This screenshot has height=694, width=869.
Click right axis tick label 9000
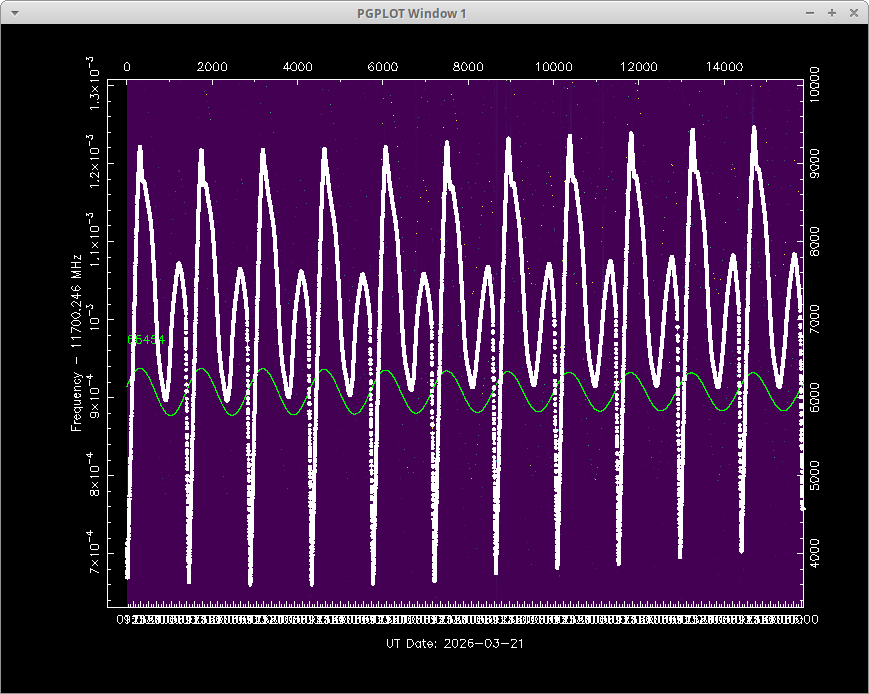coord(814,164)
